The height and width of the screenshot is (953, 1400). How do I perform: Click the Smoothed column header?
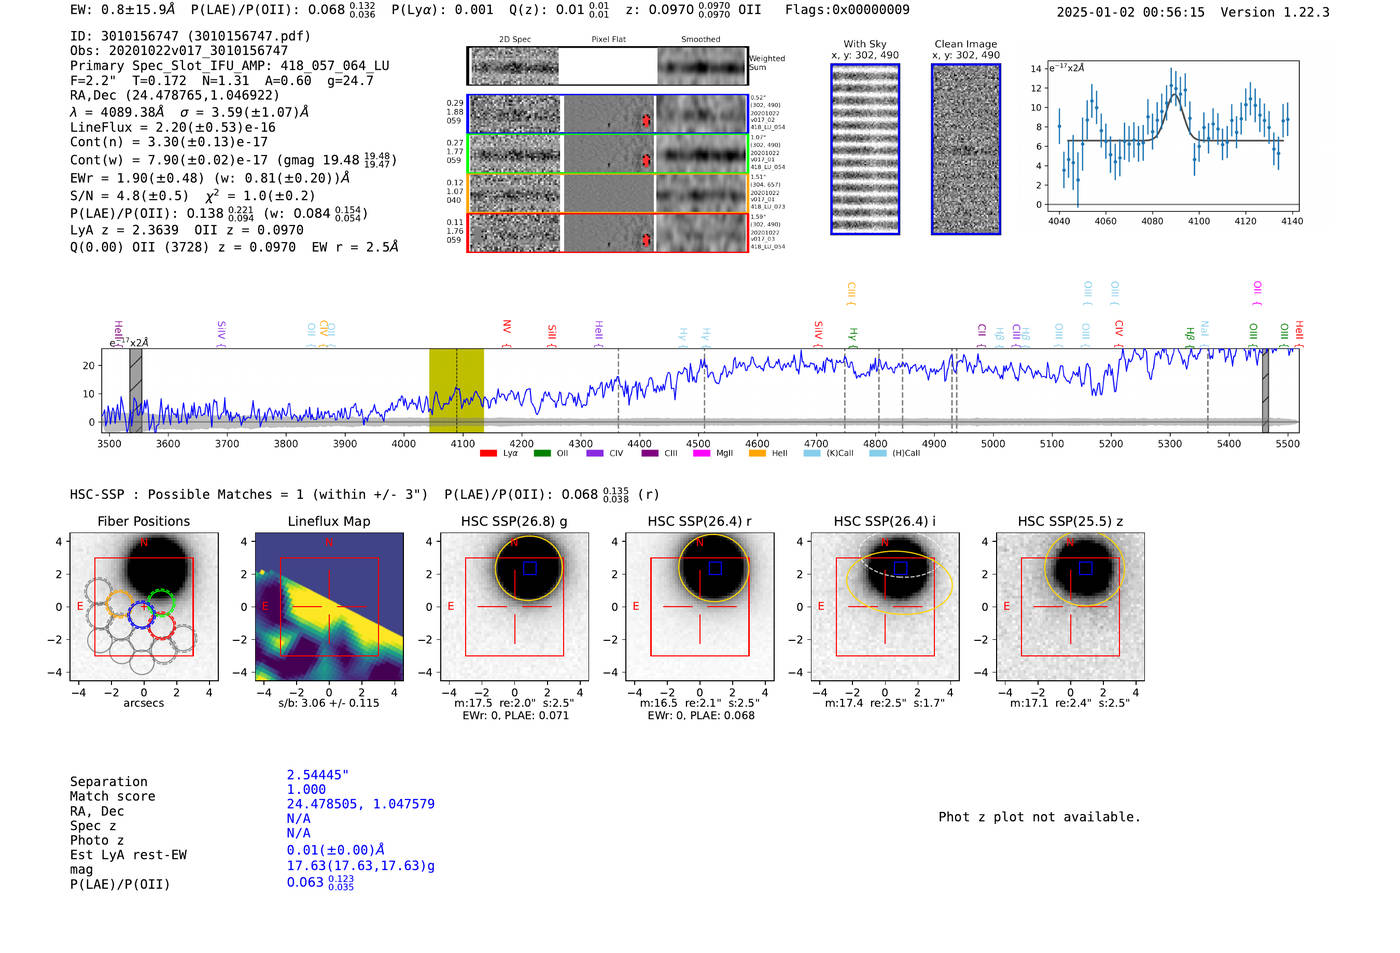(x=701, y=40)
